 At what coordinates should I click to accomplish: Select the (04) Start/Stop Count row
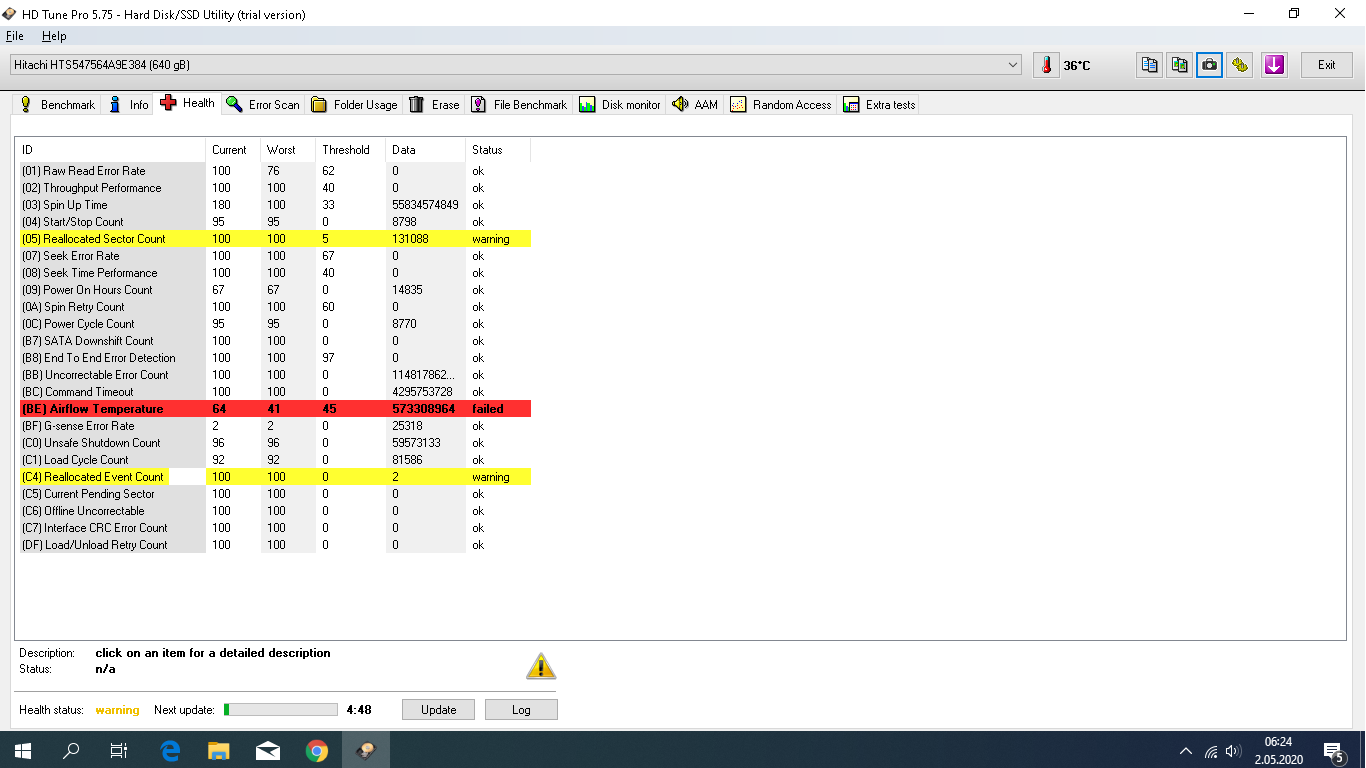click(x=275, y=222)
